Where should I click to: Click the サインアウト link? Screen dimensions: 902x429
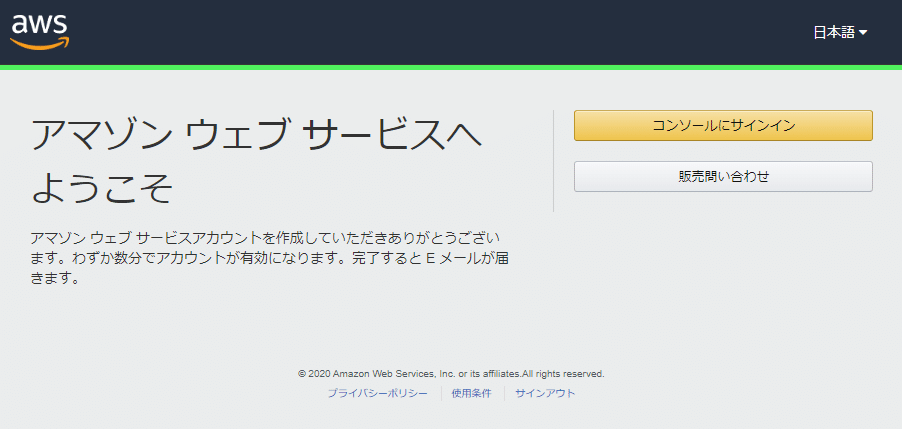[x=545, y=393]
